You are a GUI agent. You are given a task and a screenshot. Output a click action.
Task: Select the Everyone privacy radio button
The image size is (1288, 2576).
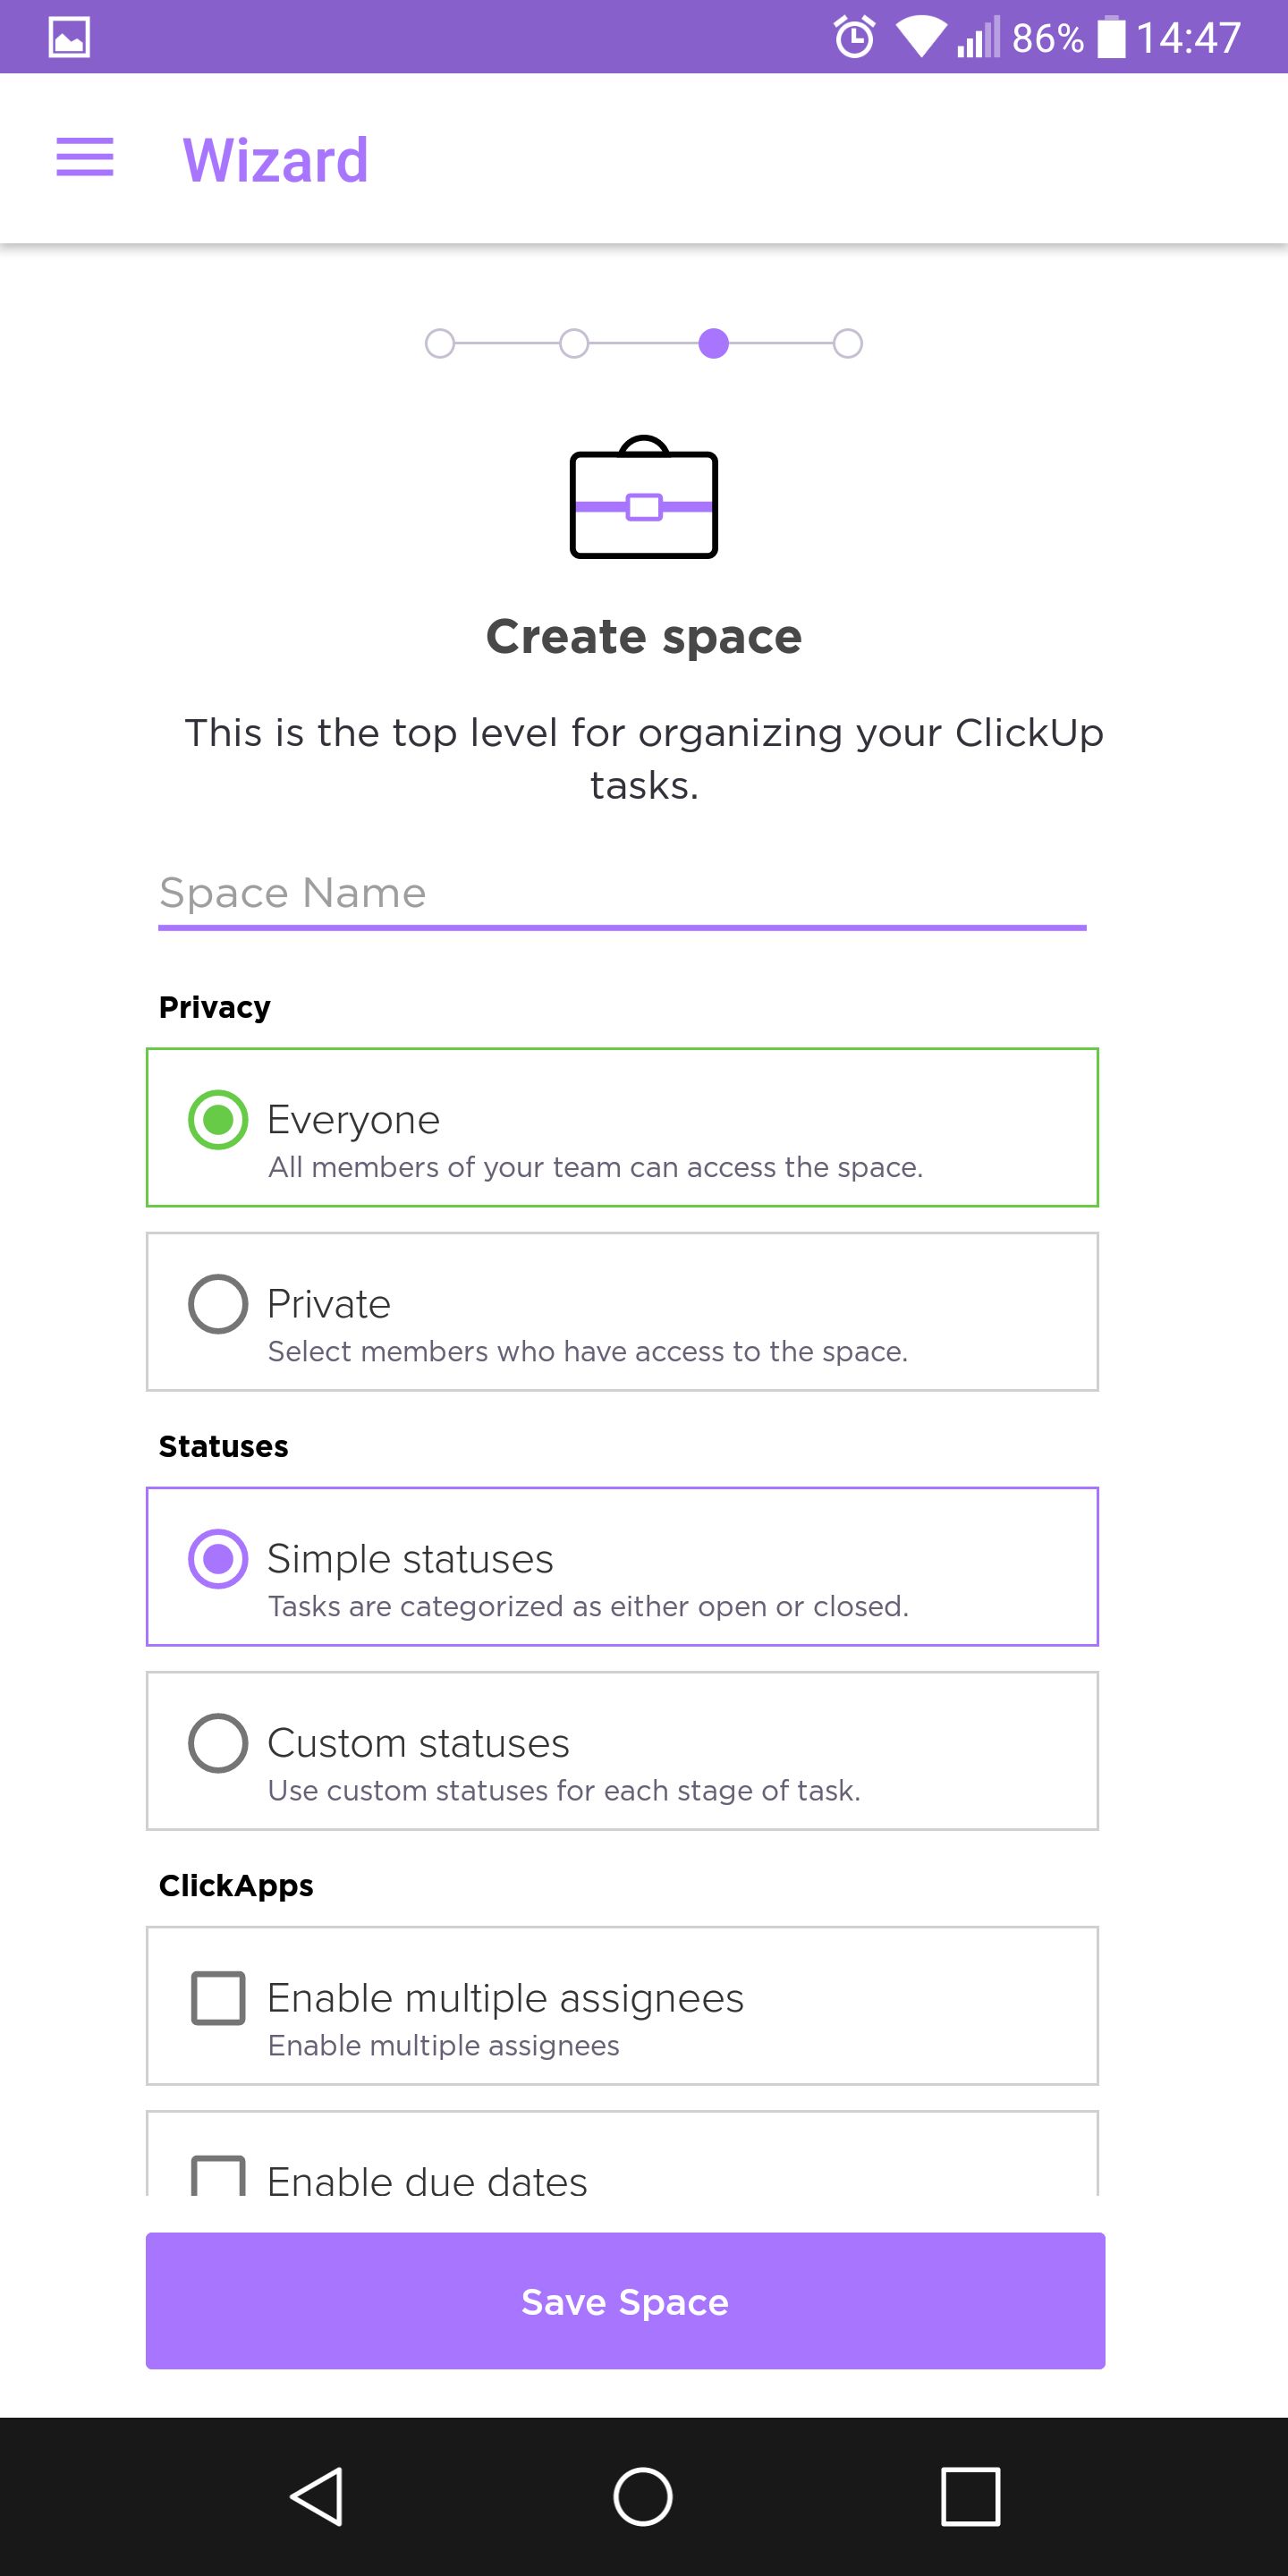click(x=218, y=1120)
